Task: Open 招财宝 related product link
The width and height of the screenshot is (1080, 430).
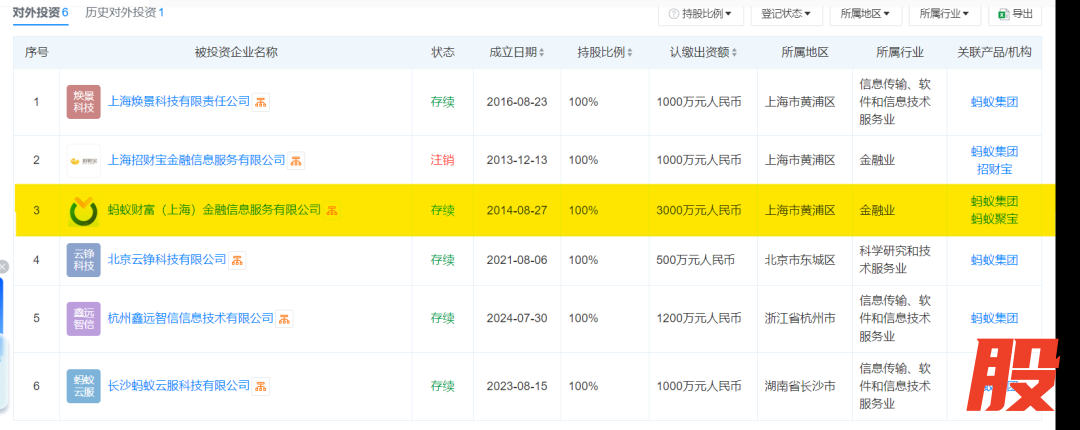Action: coord(994,169)
